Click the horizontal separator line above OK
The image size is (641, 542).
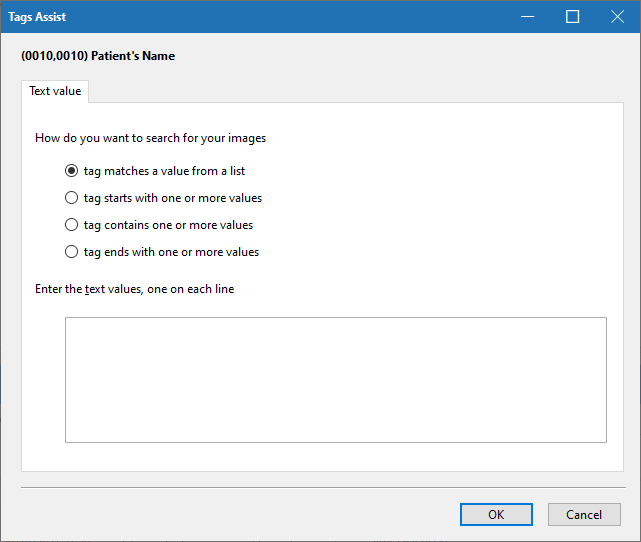point(320,487)
